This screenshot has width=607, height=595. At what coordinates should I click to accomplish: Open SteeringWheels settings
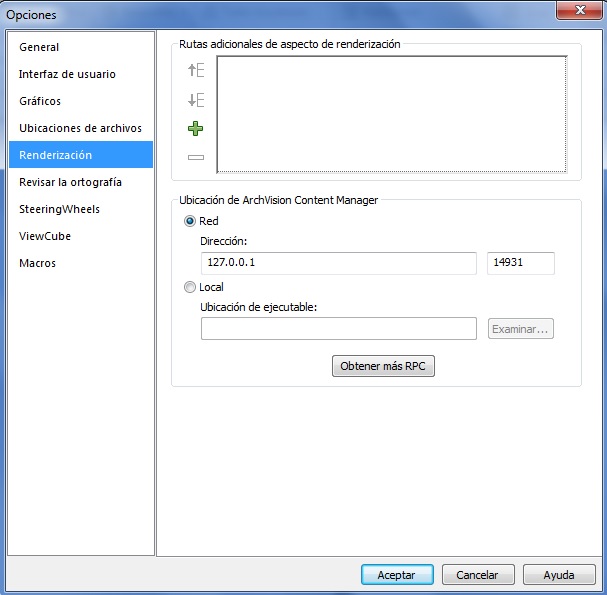[x=59, y=209]
